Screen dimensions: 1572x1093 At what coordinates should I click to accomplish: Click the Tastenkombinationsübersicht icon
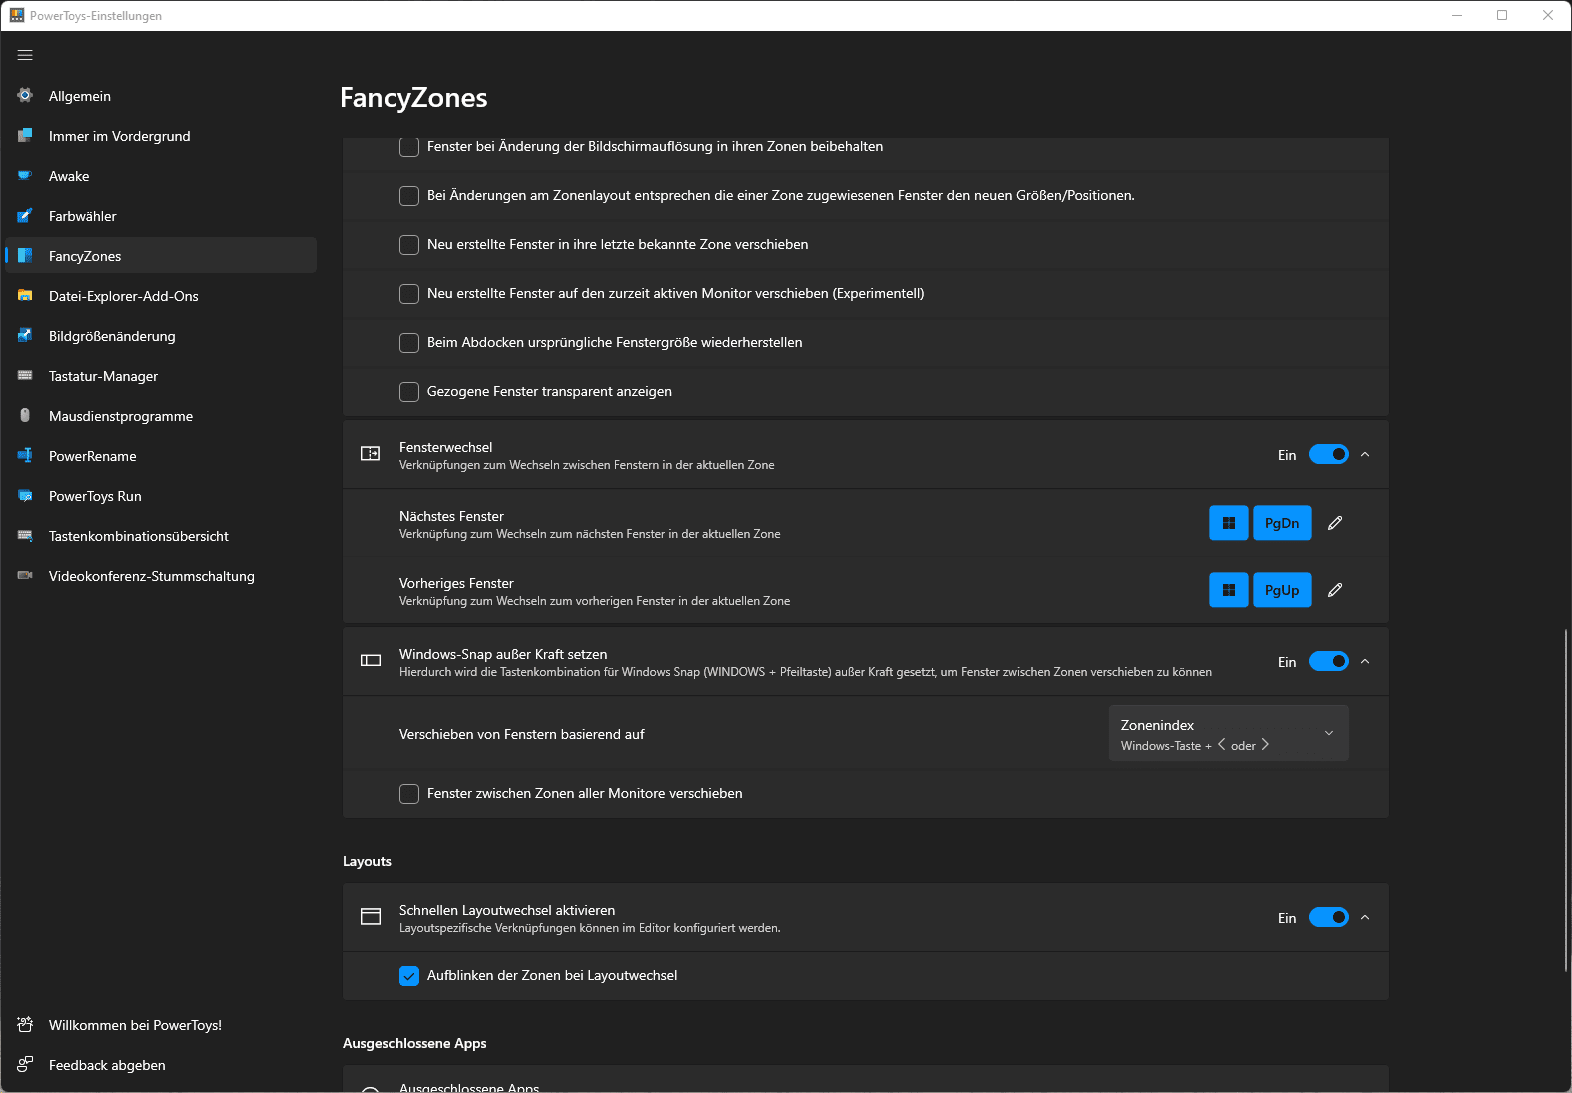click(x=25, y=535)
